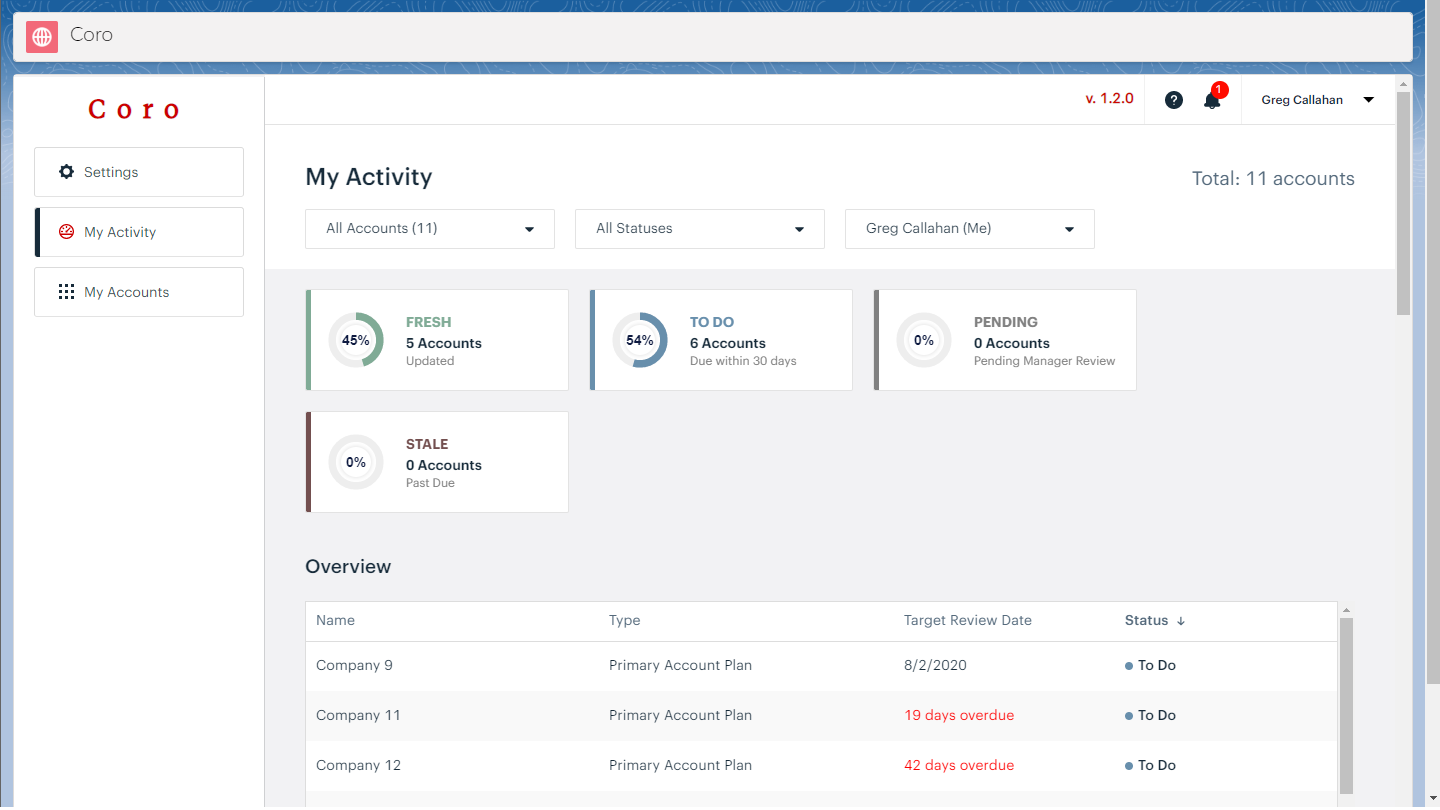Viewport: 1440px width, 810px height.
Task: Click the My Accounts grid icon
Action: [67, 292]
